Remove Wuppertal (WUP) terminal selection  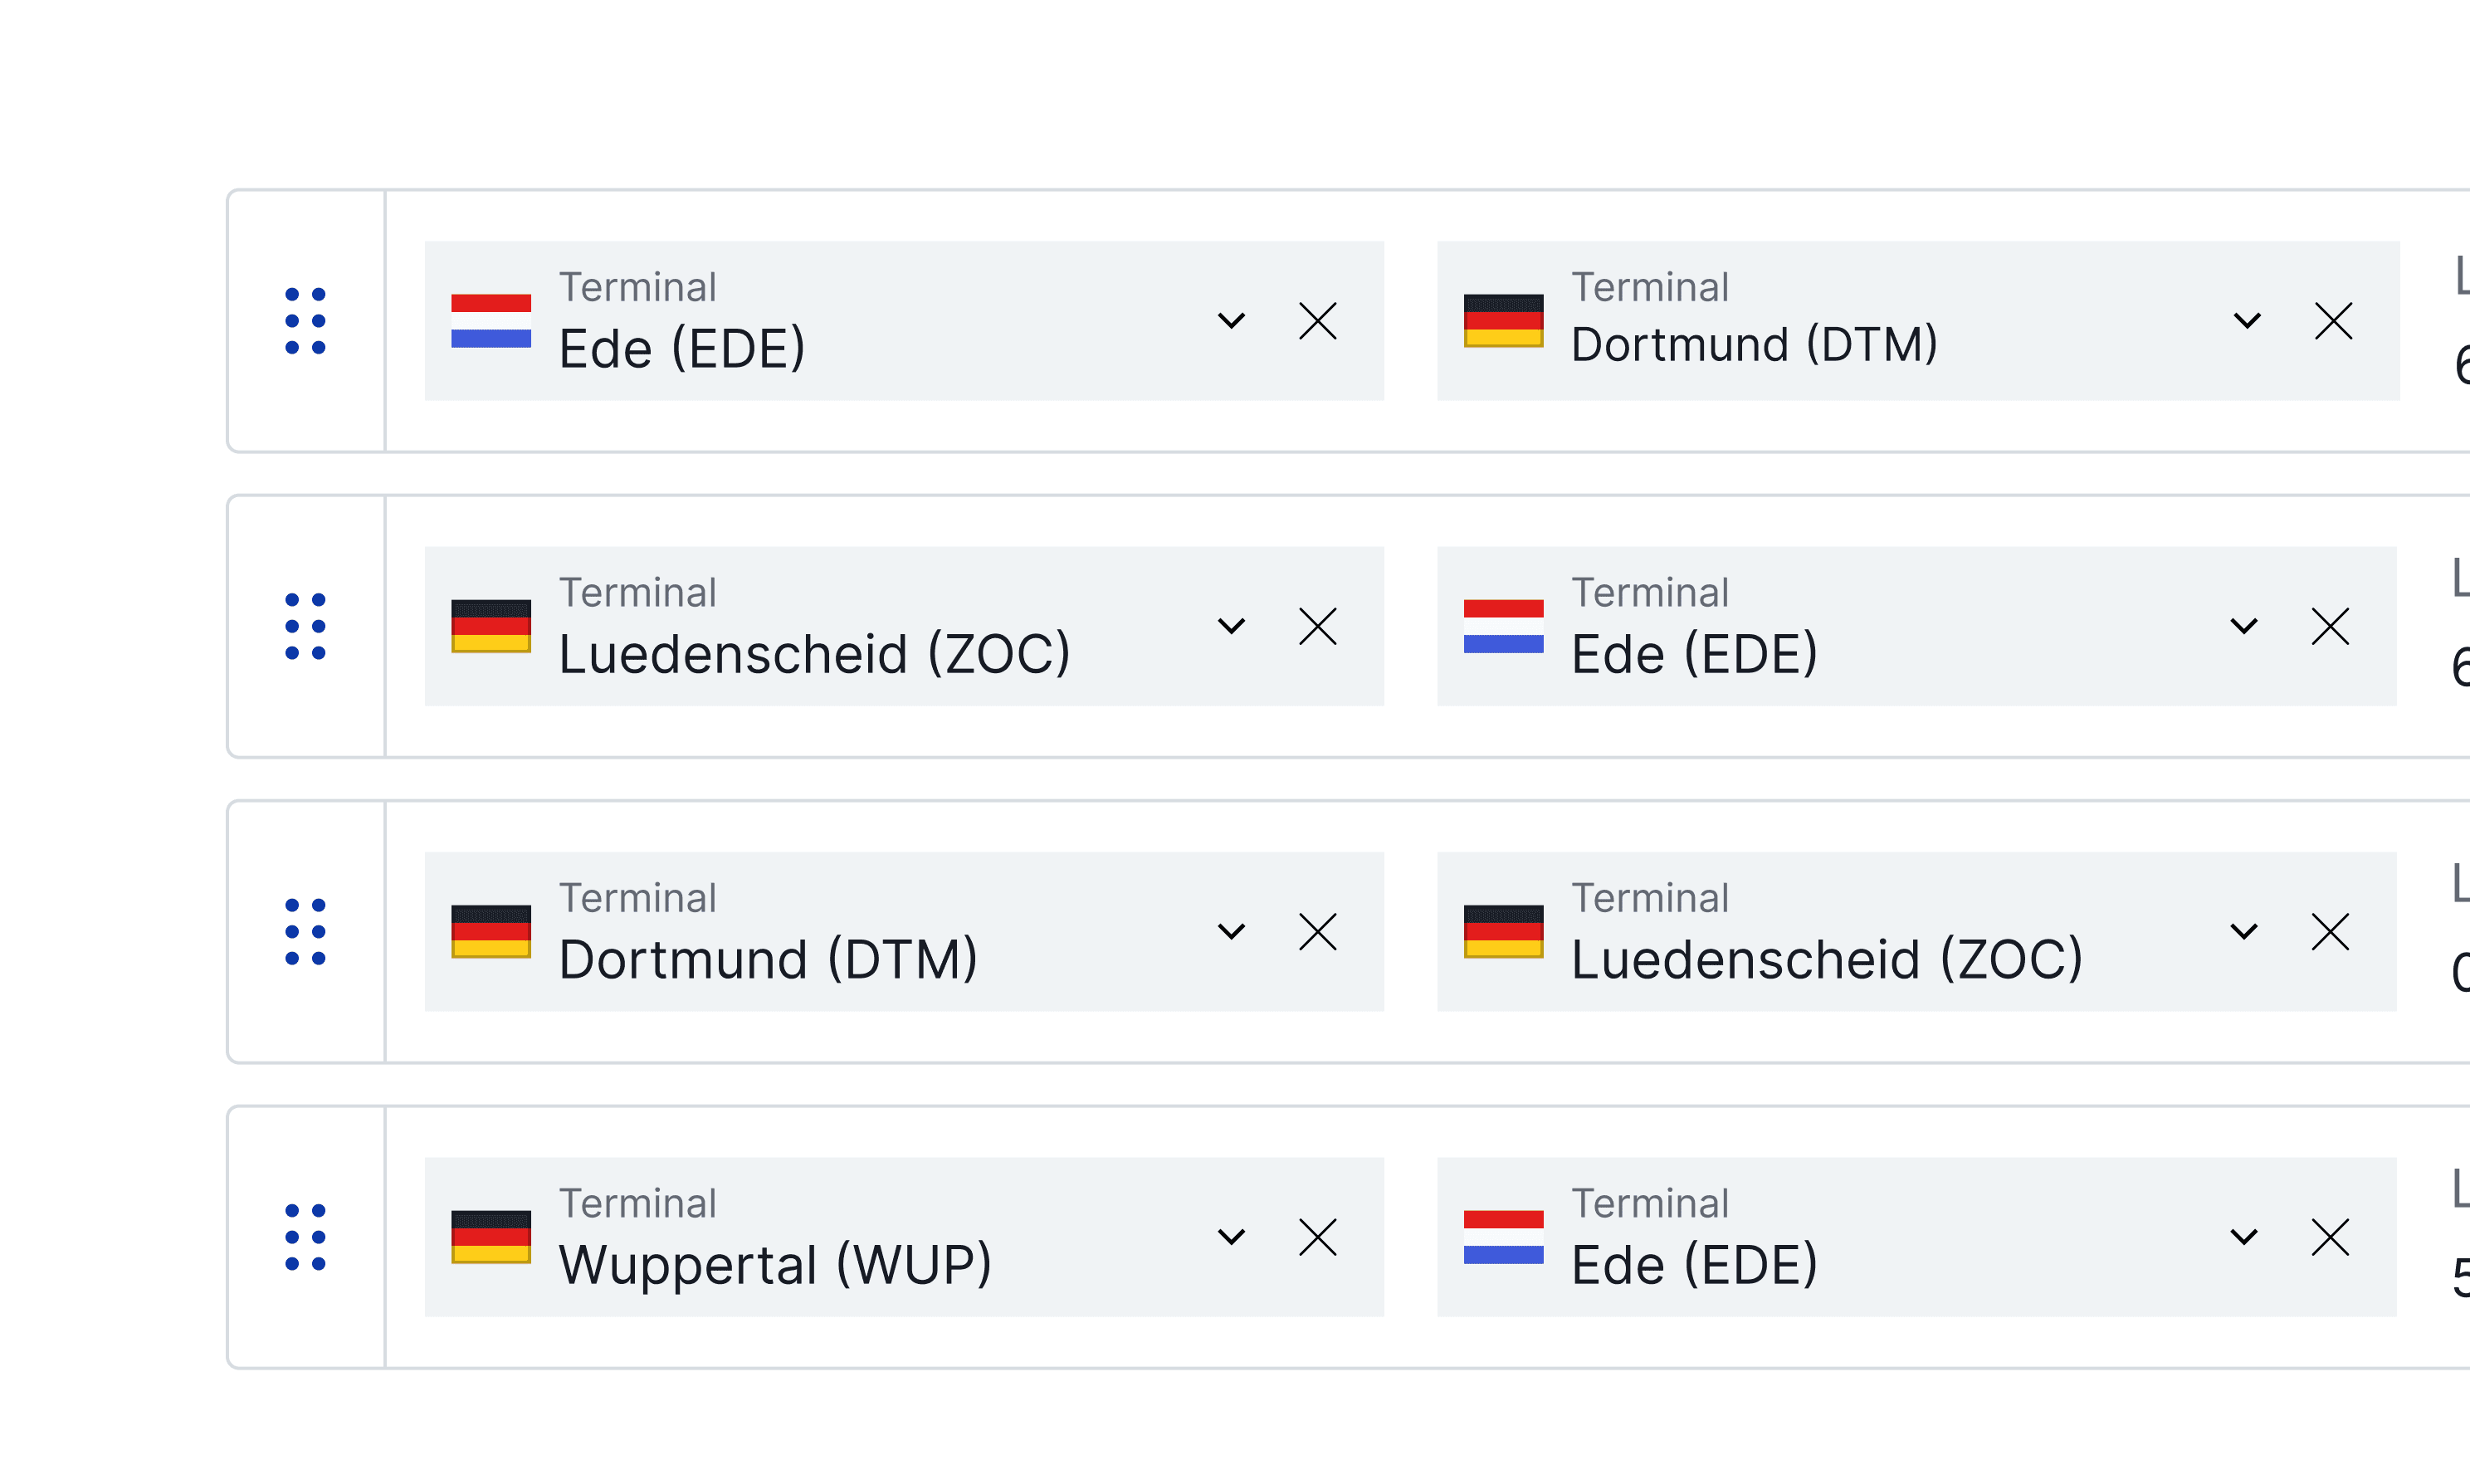(x=1317, y=1237)
